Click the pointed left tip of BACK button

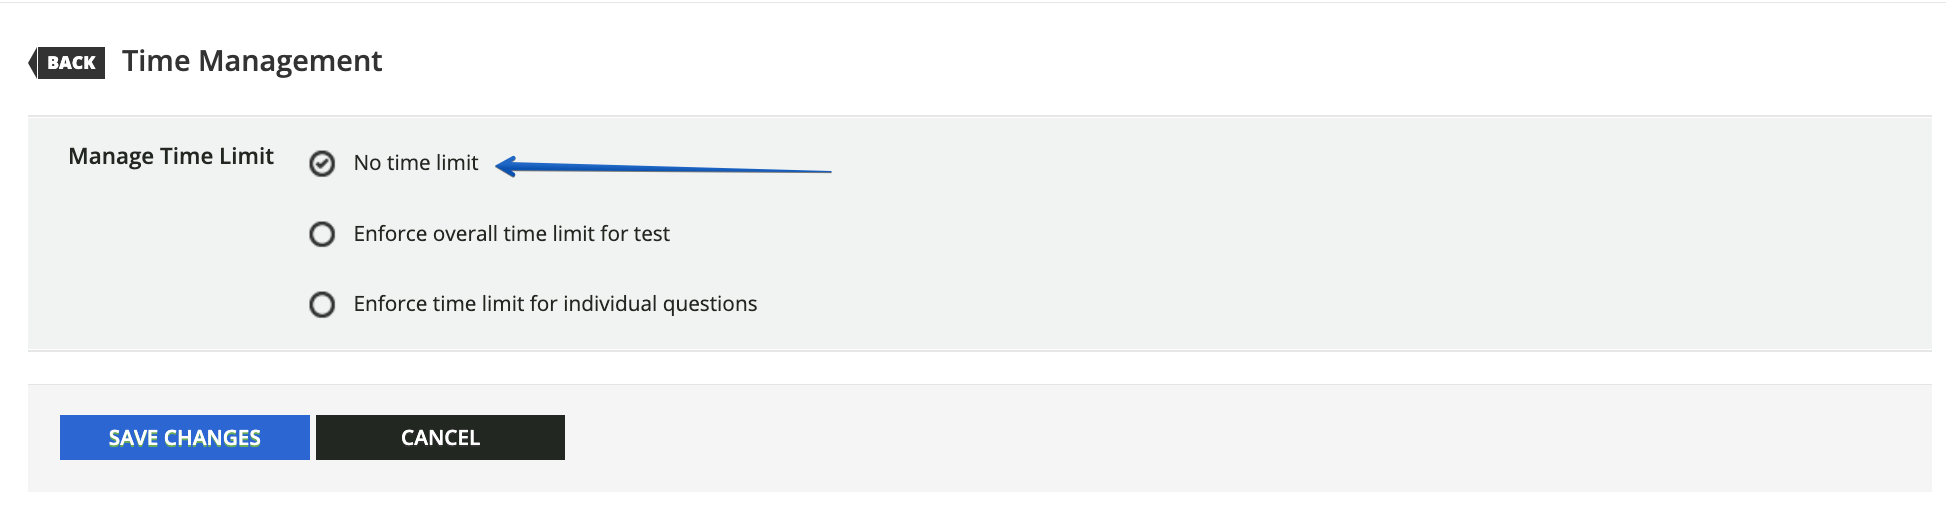pyautogui.click(x=33, y=62)
